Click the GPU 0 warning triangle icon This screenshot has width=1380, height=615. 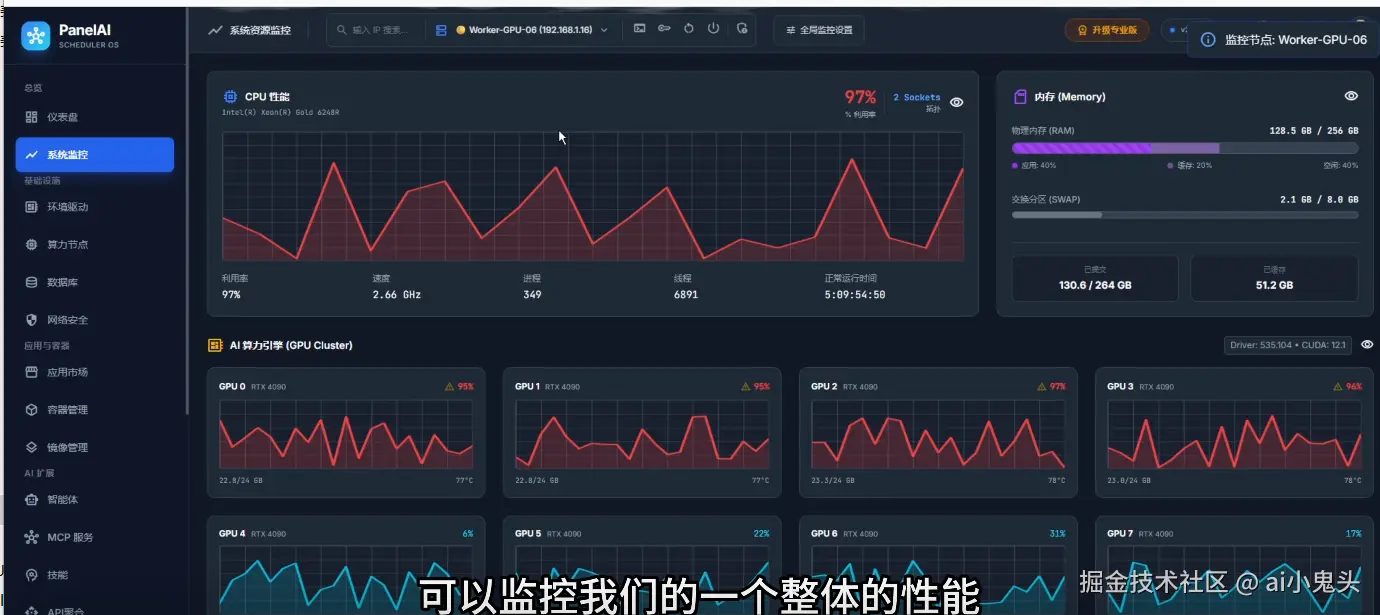coord(450,386)
